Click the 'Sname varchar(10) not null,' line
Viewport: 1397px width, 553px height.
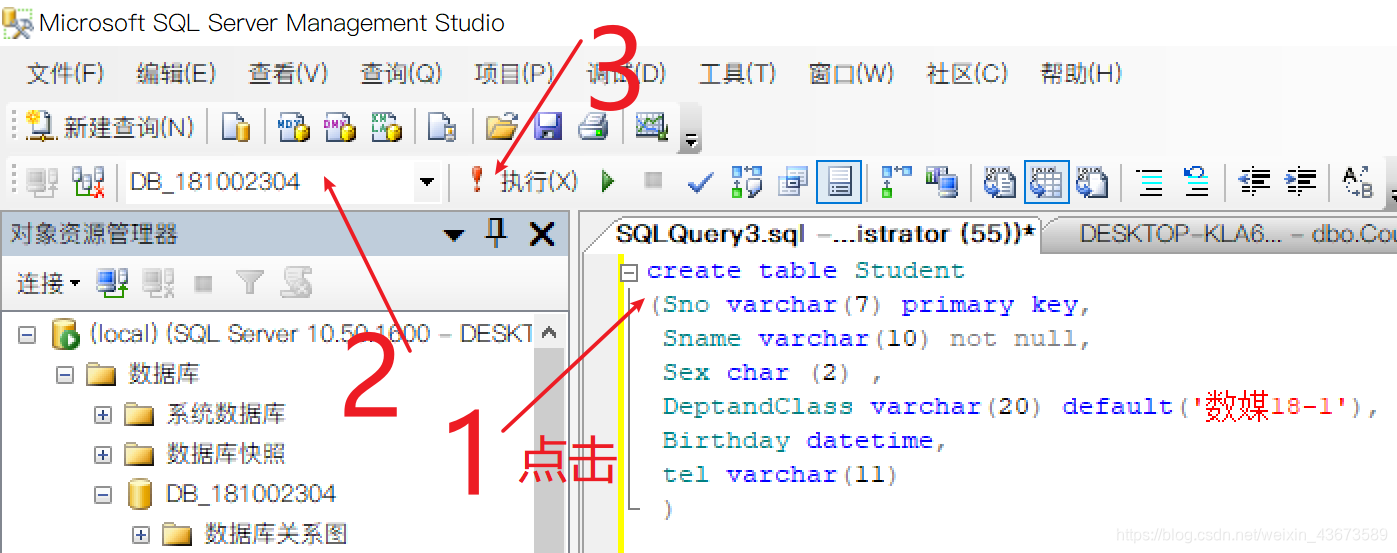876,338
